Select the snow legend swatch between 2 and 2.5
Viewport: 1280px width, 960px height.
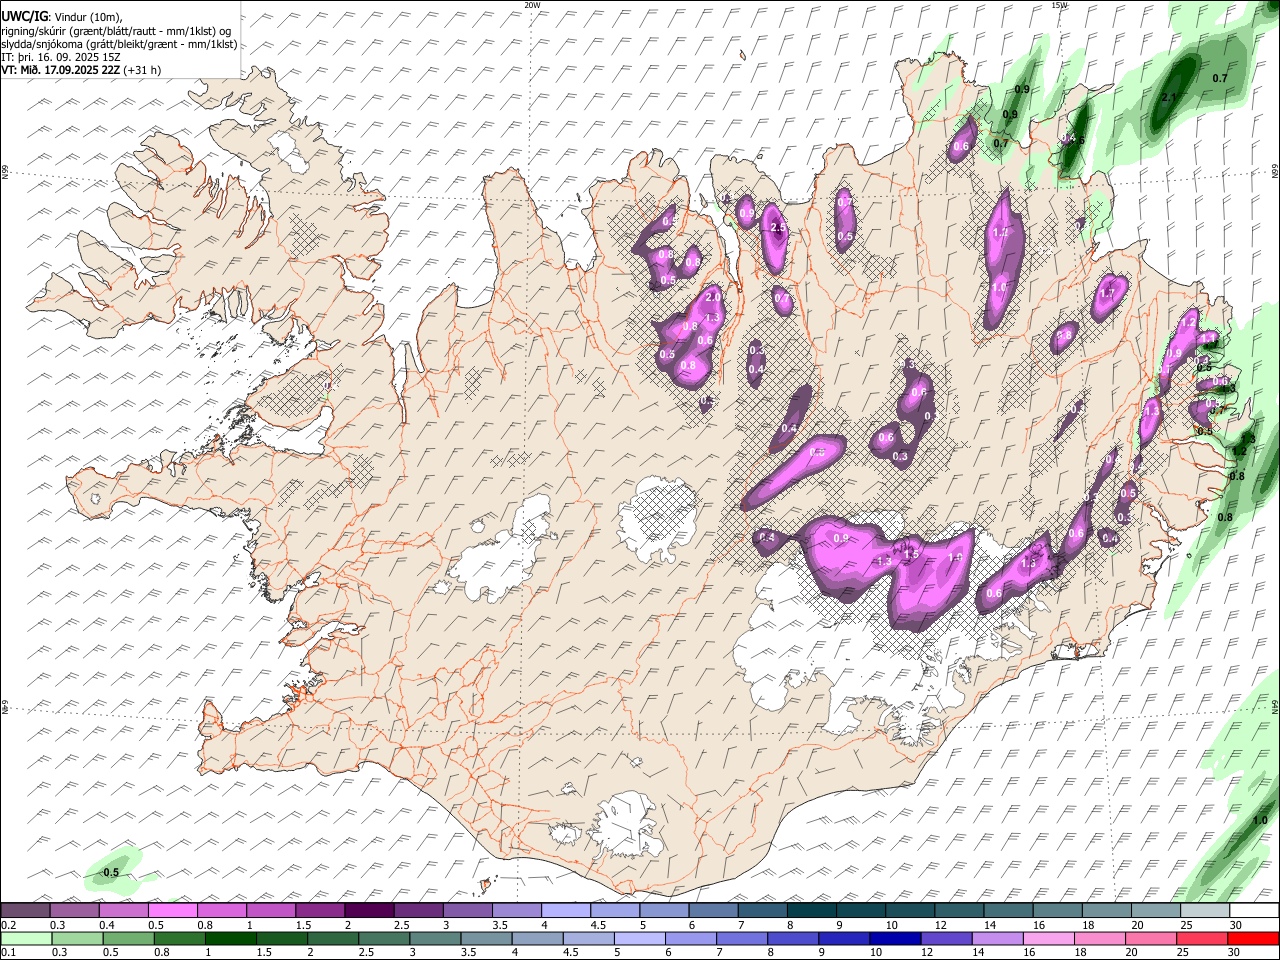(x=369, y=911)
